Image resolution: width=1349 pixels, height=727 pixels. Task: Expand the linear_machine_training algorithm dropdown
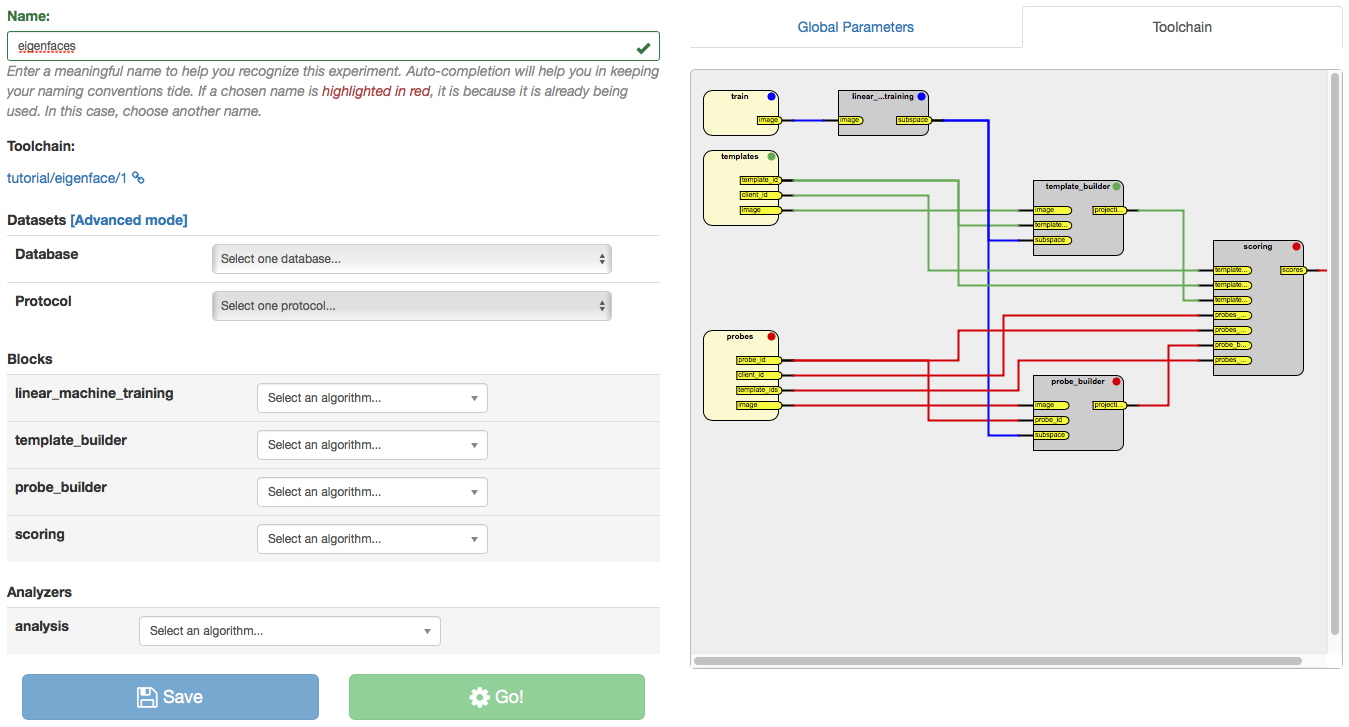[x=372, y=398]
